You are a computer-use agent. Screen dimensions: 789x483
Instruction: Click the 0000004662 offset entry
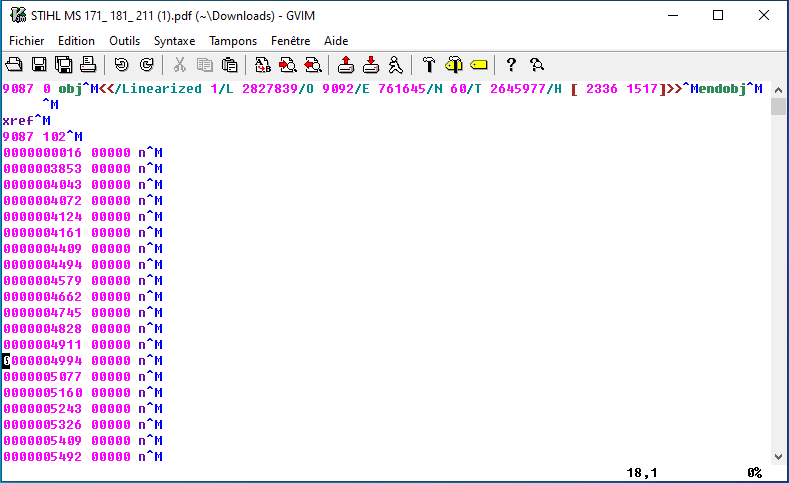coord(42,297)
